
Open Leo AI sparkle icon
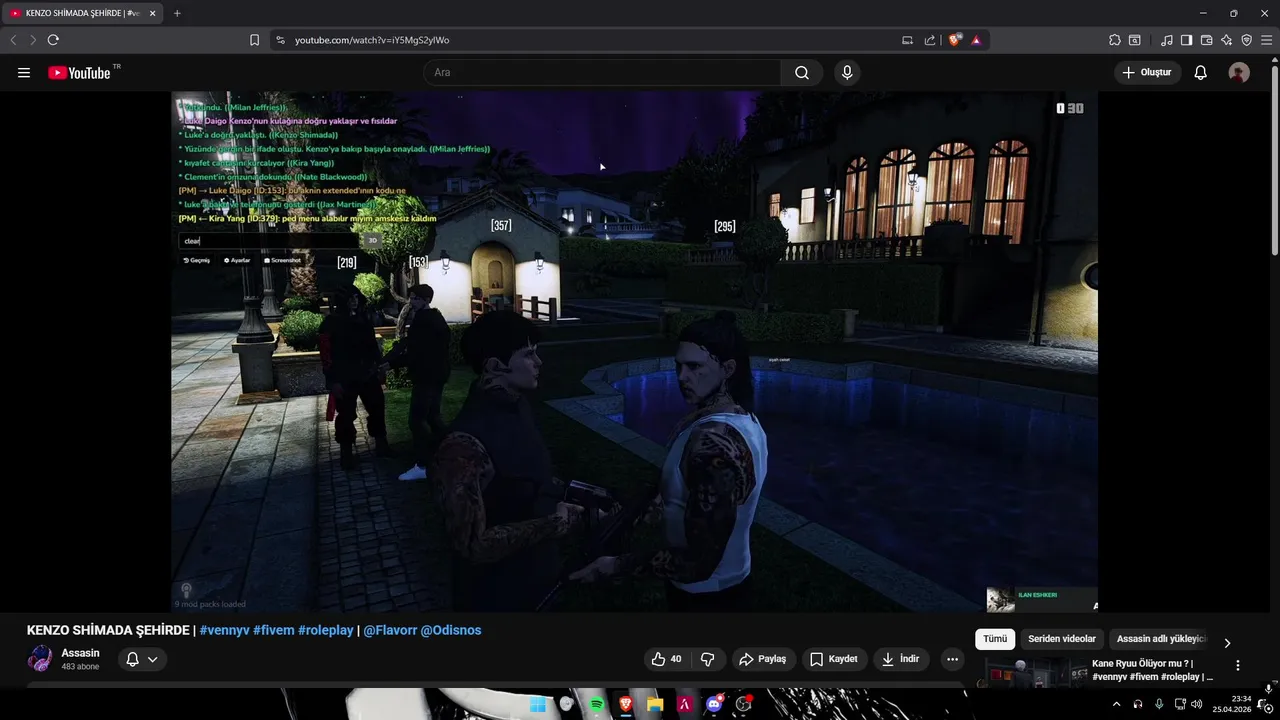point(1226,40)
